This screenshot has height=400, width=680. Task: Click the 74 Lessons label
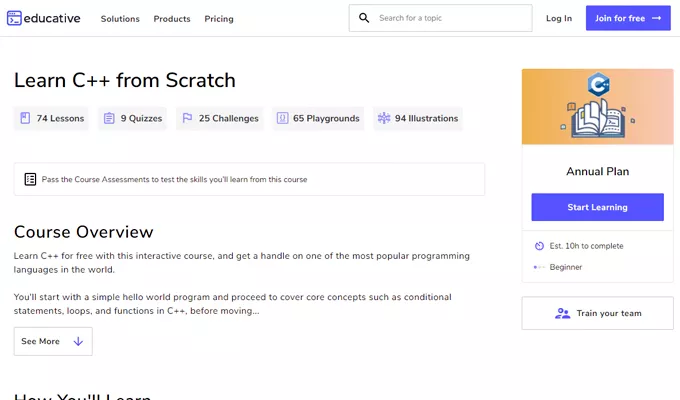click(x=60, y=118)
